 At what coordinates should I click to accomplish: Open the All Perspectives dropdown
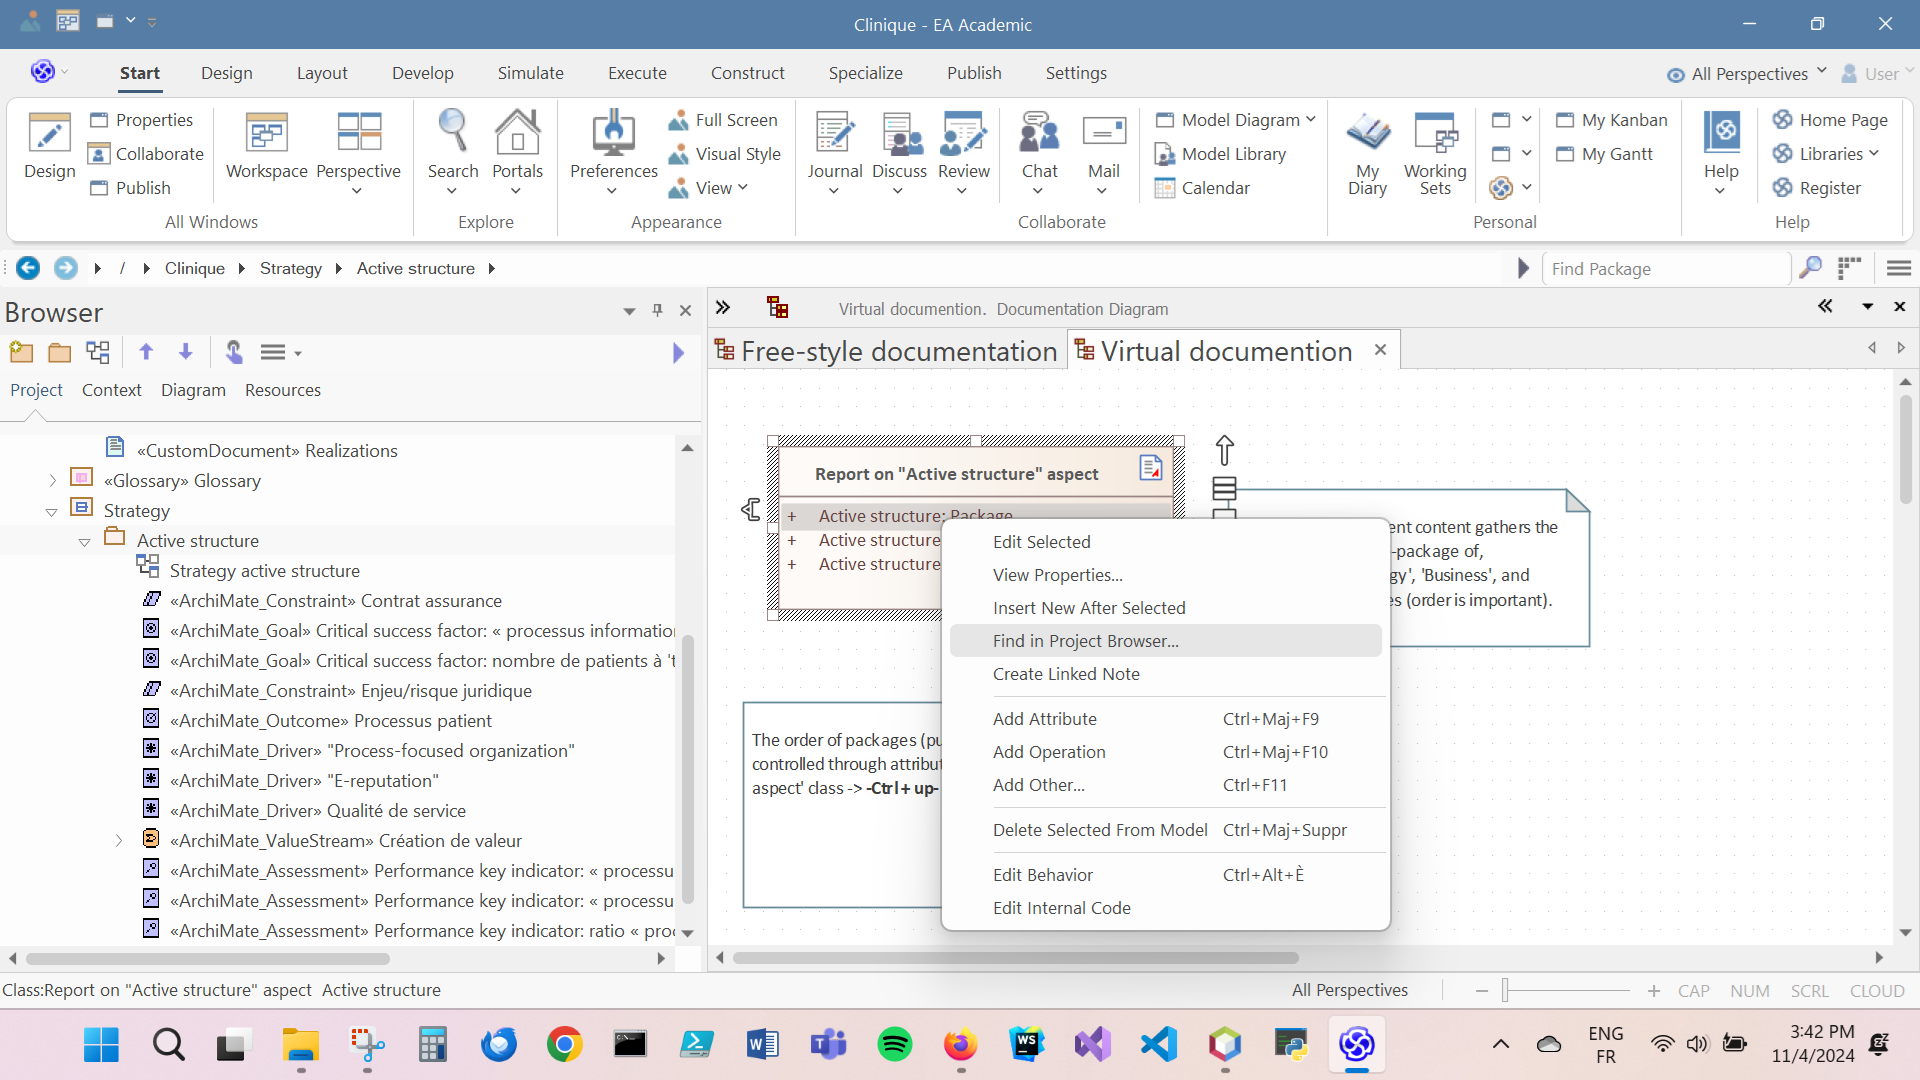[x=1747, y=74]
